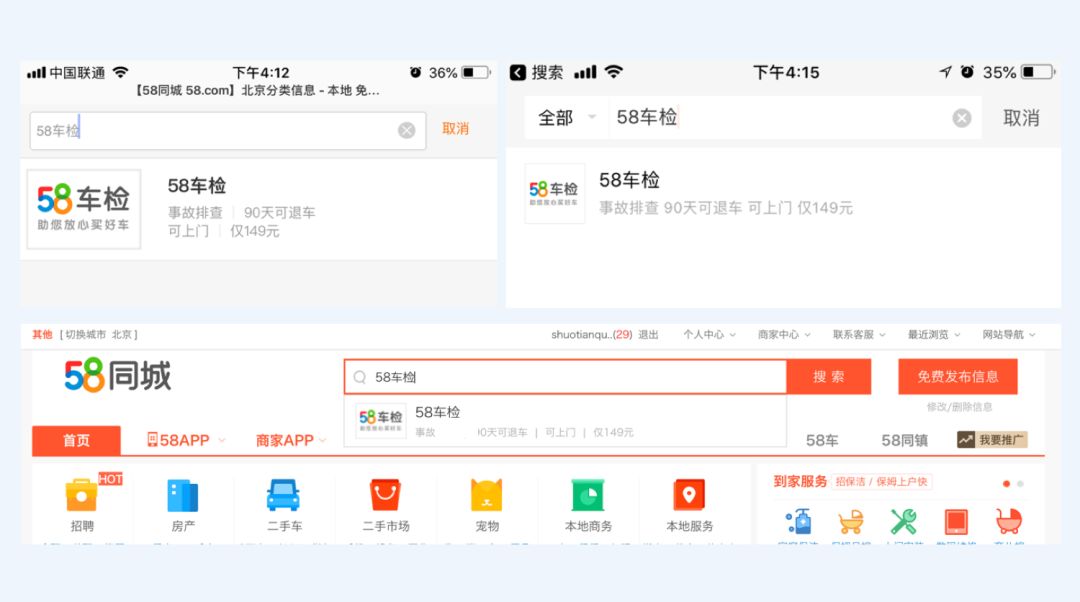1080x602 pixels.
Task: Expand the 商家中心 menu
Action: pyautogui.click(x=784, y=335)
